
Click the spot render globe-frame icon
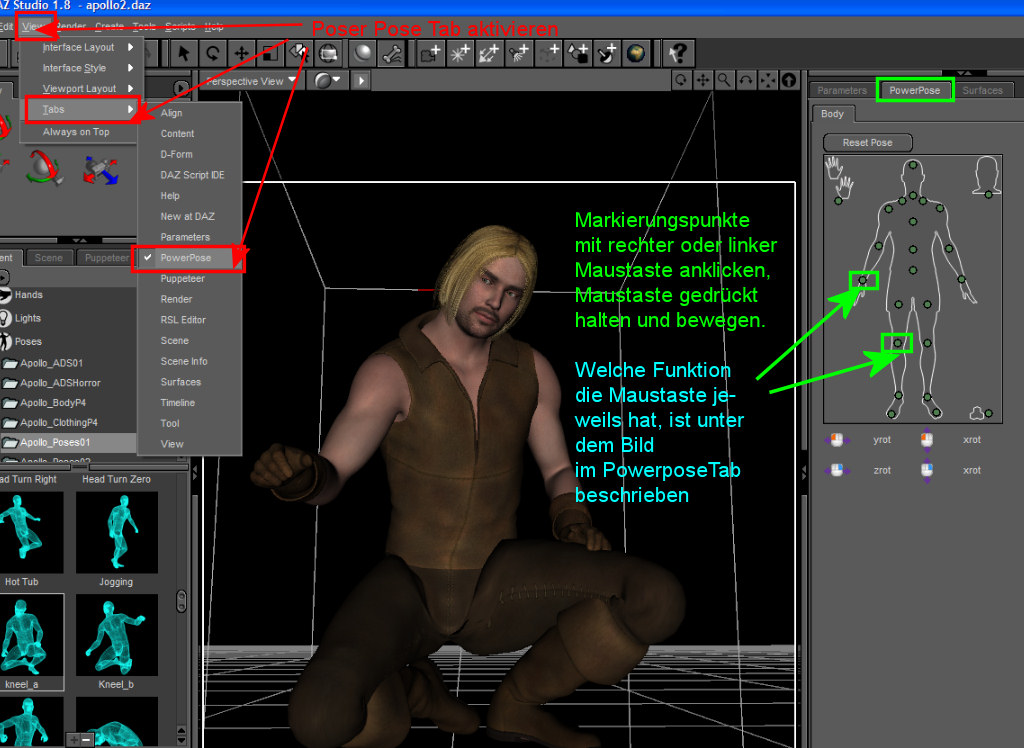(328, 54)
